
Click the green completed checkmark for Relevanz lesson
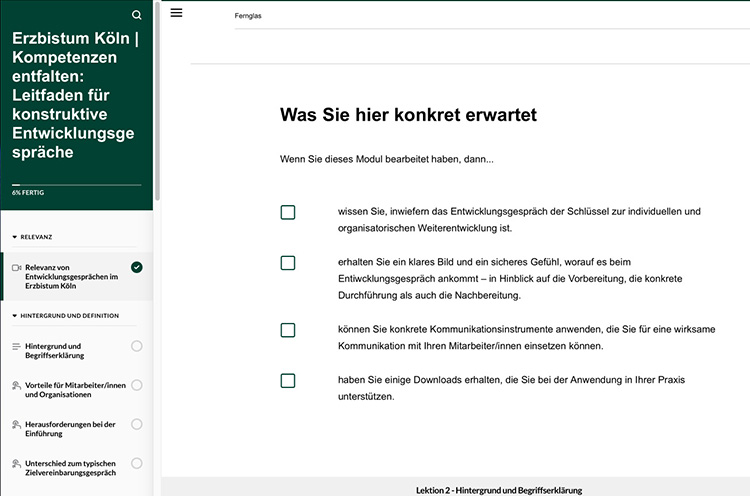[137, 267]
